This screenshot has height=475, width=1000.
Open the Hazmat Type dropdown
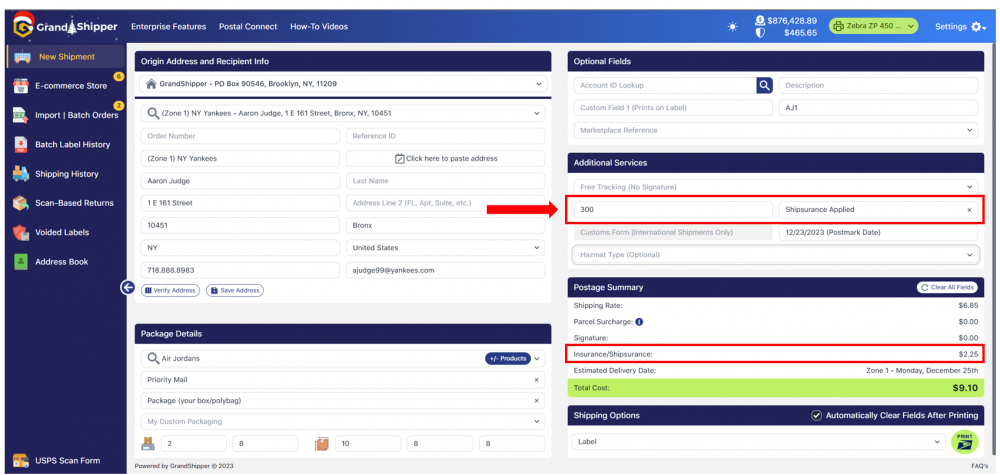776,255
